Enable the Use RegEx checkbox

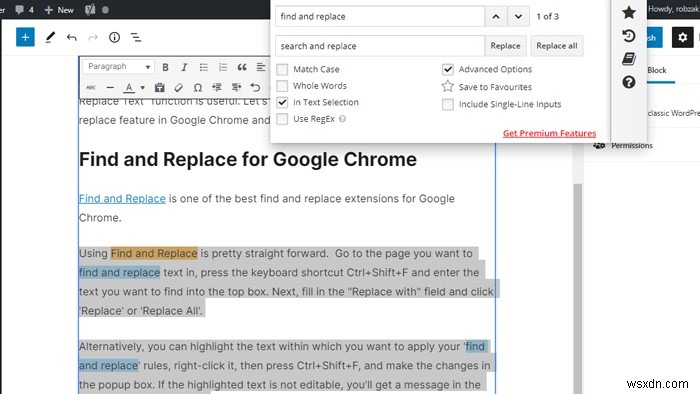tap(282, 119)
